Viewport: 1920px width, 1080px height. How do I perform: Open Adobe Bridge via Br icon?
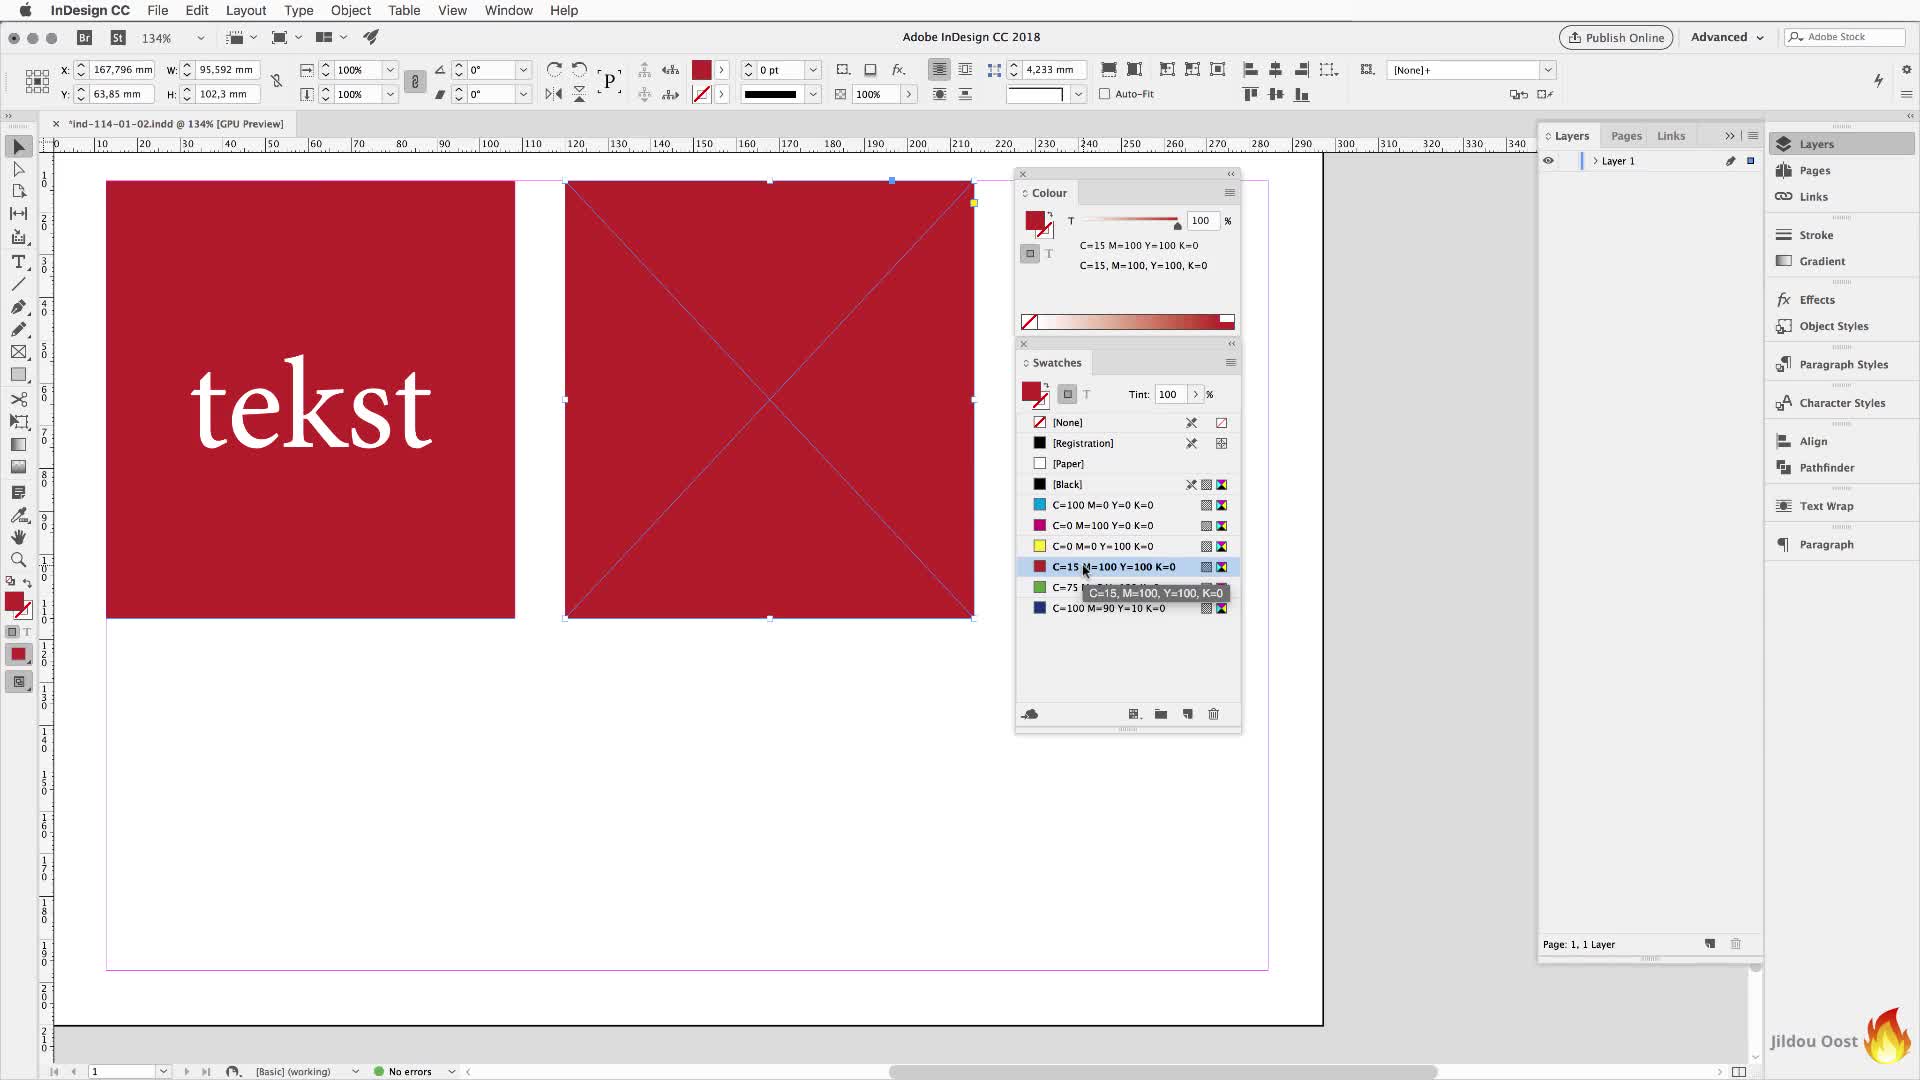[x=85, y=37]
